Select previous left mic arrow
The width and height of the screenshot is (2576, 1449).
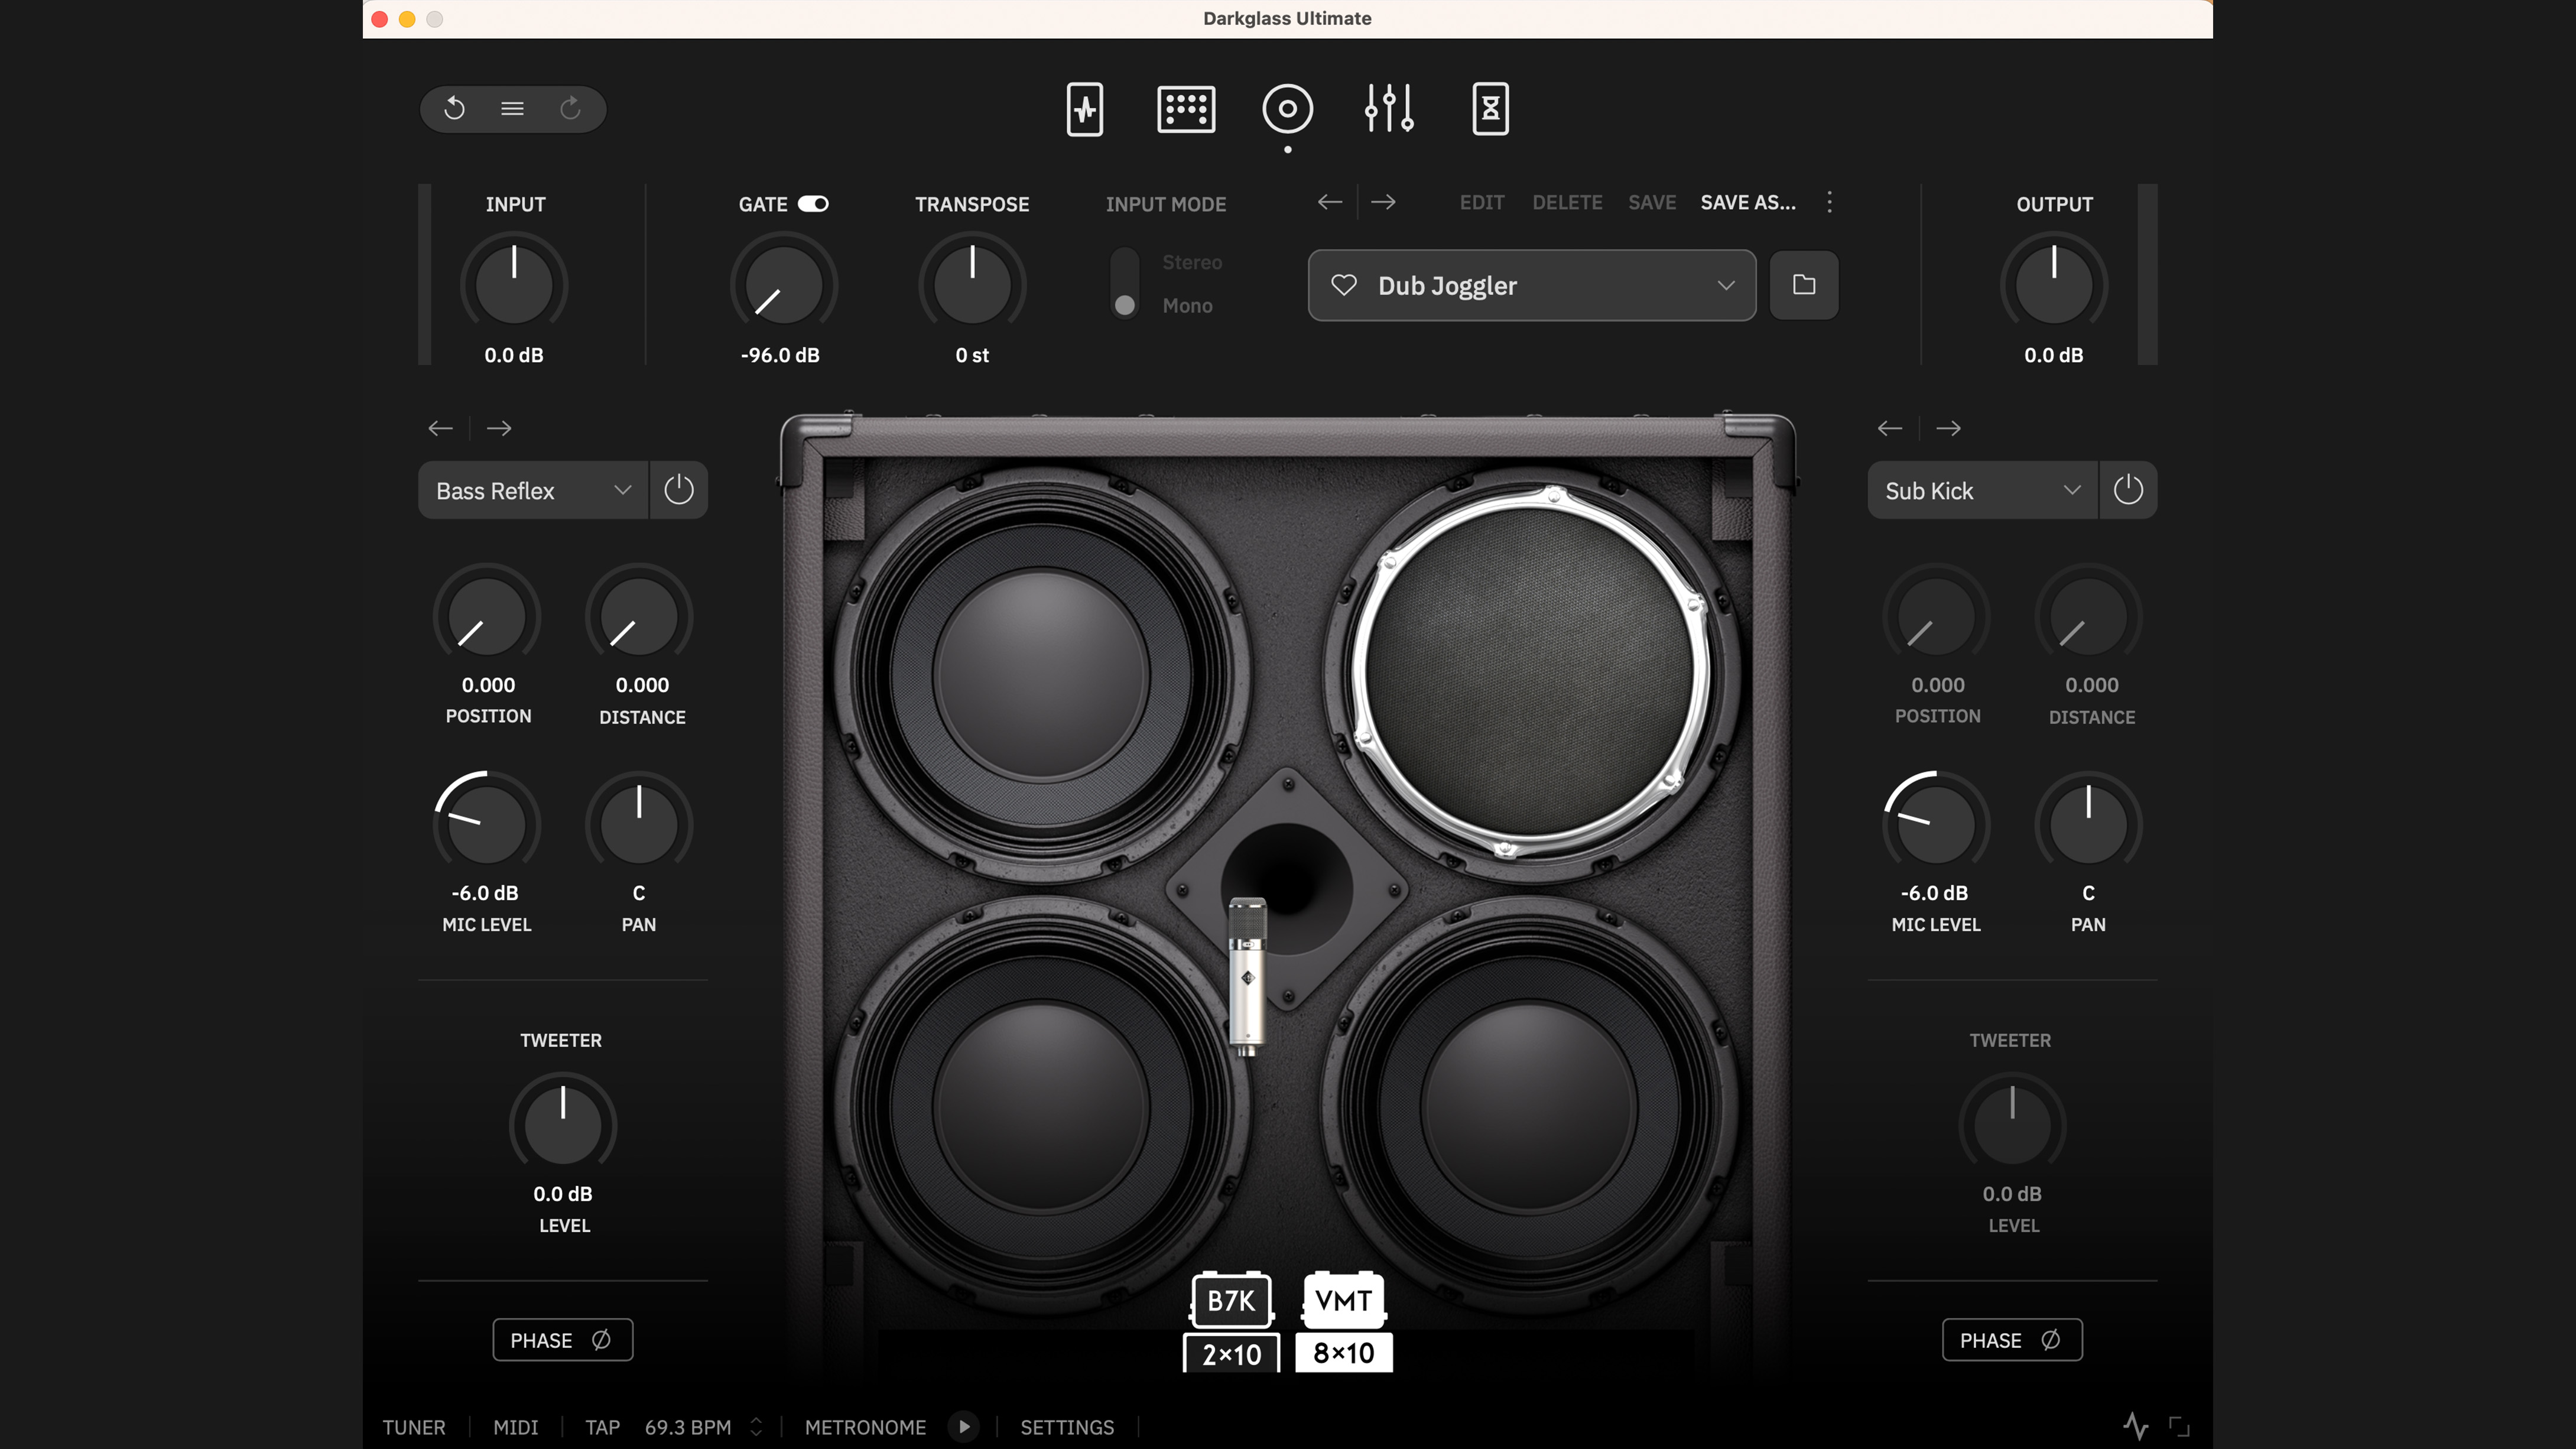pos(441,428)
